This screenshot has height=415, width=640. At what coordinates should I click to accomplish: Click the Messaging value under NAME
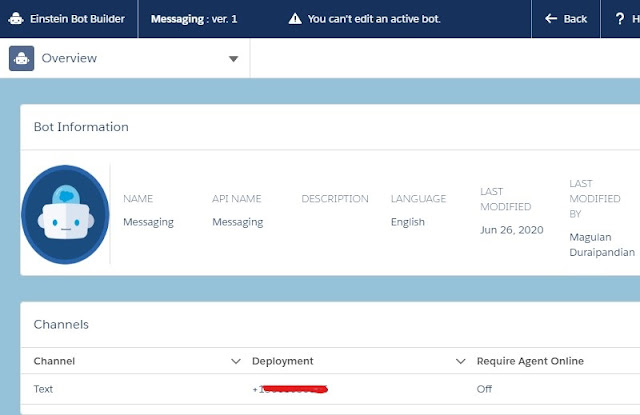pos(148,222)
